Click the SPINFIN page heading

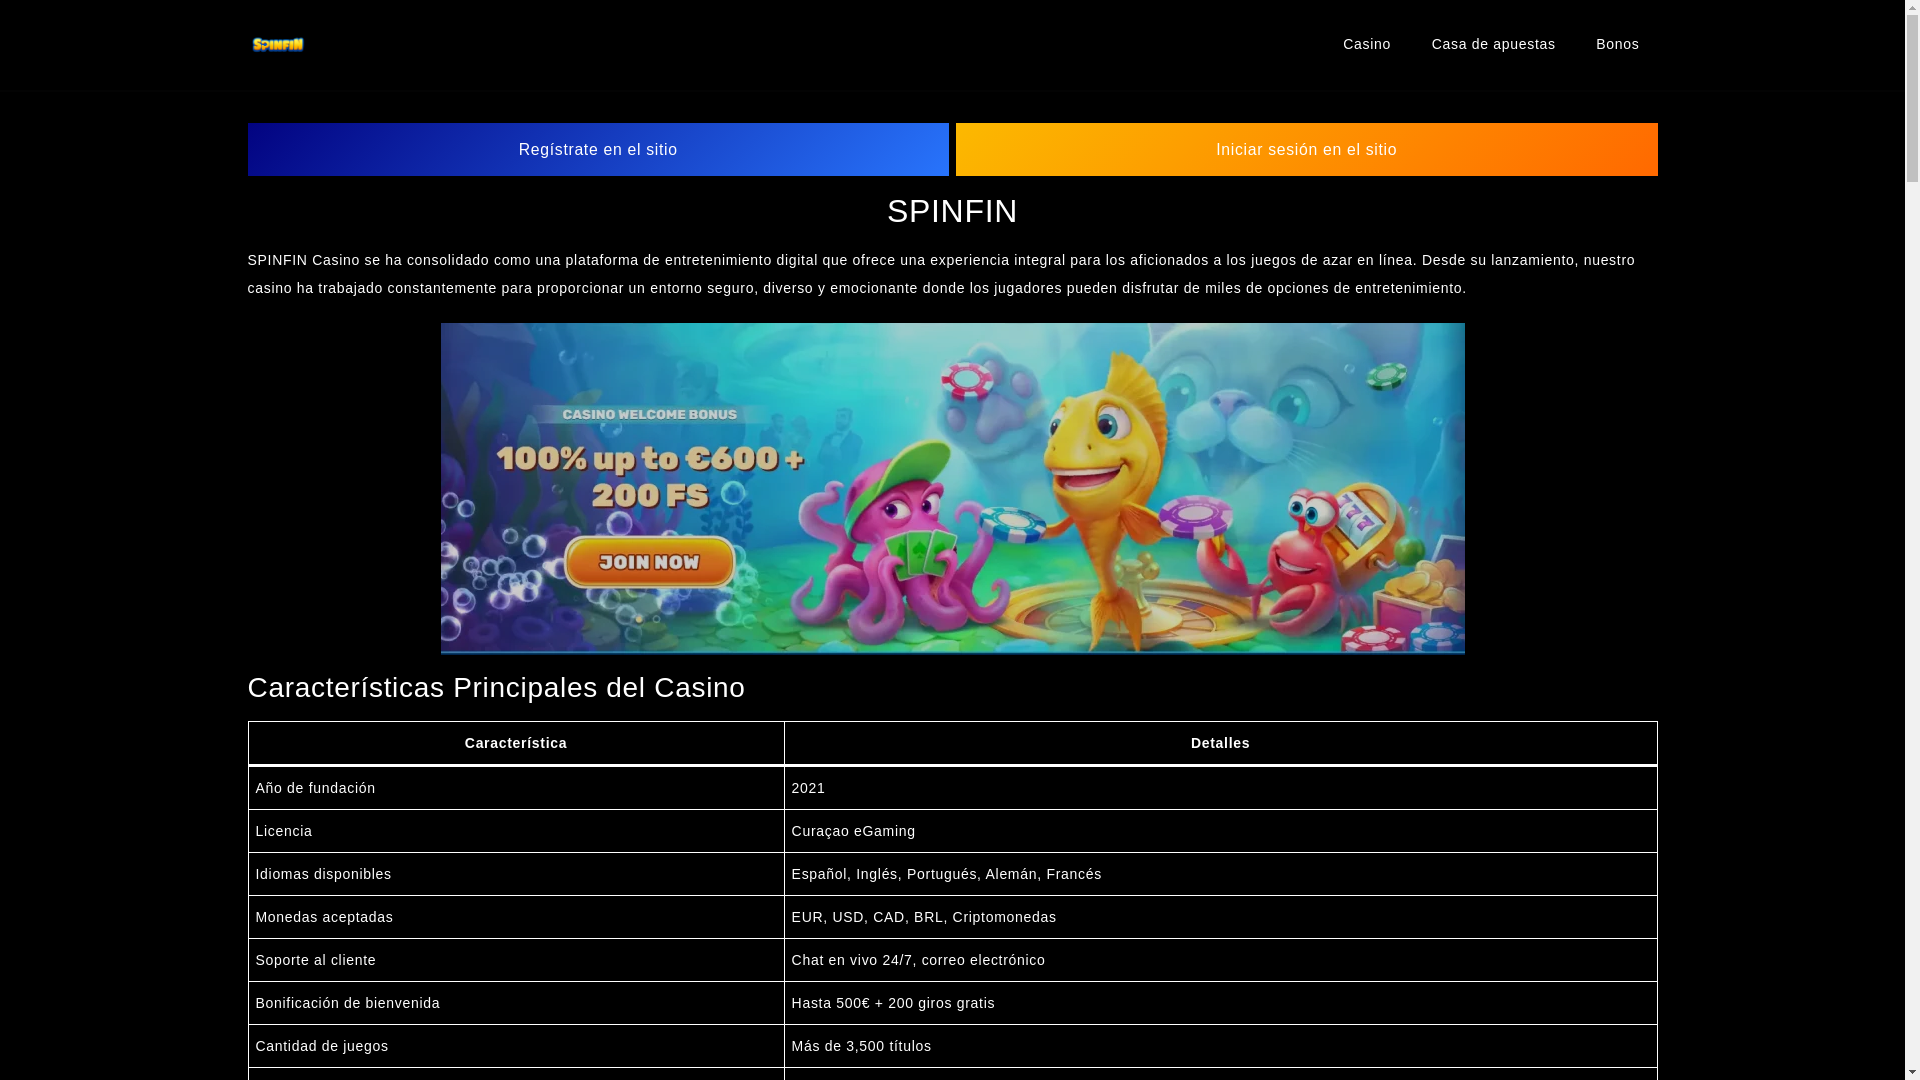952,211
